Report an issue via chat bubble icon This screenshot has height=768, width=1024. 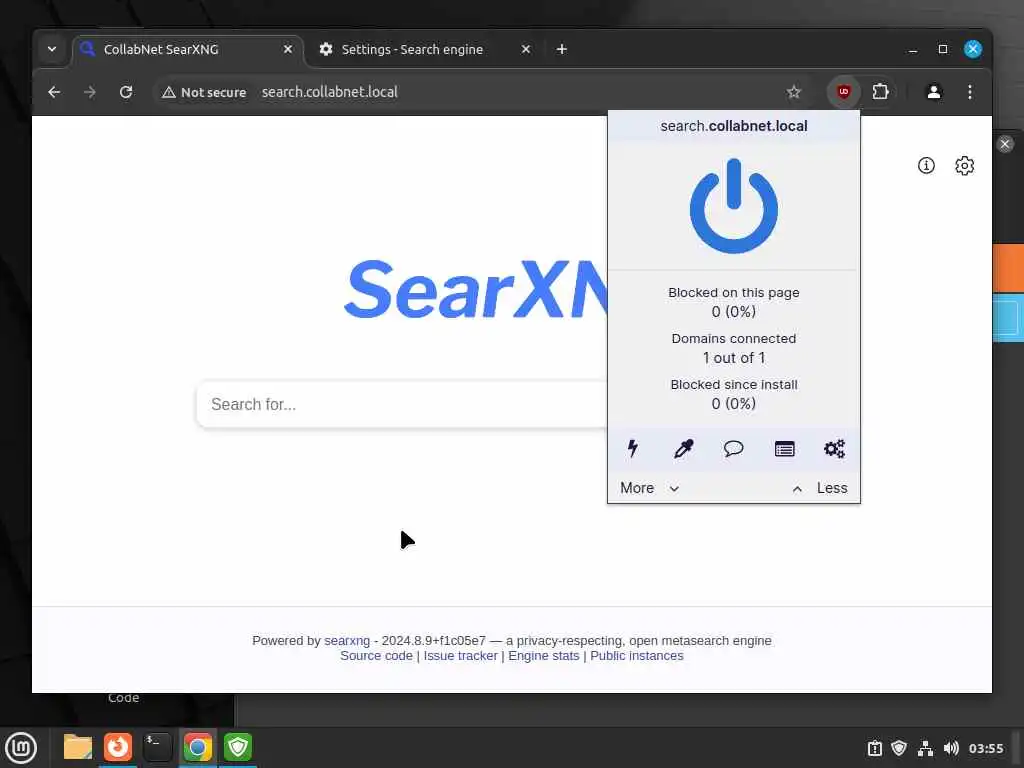click(733, 449)
